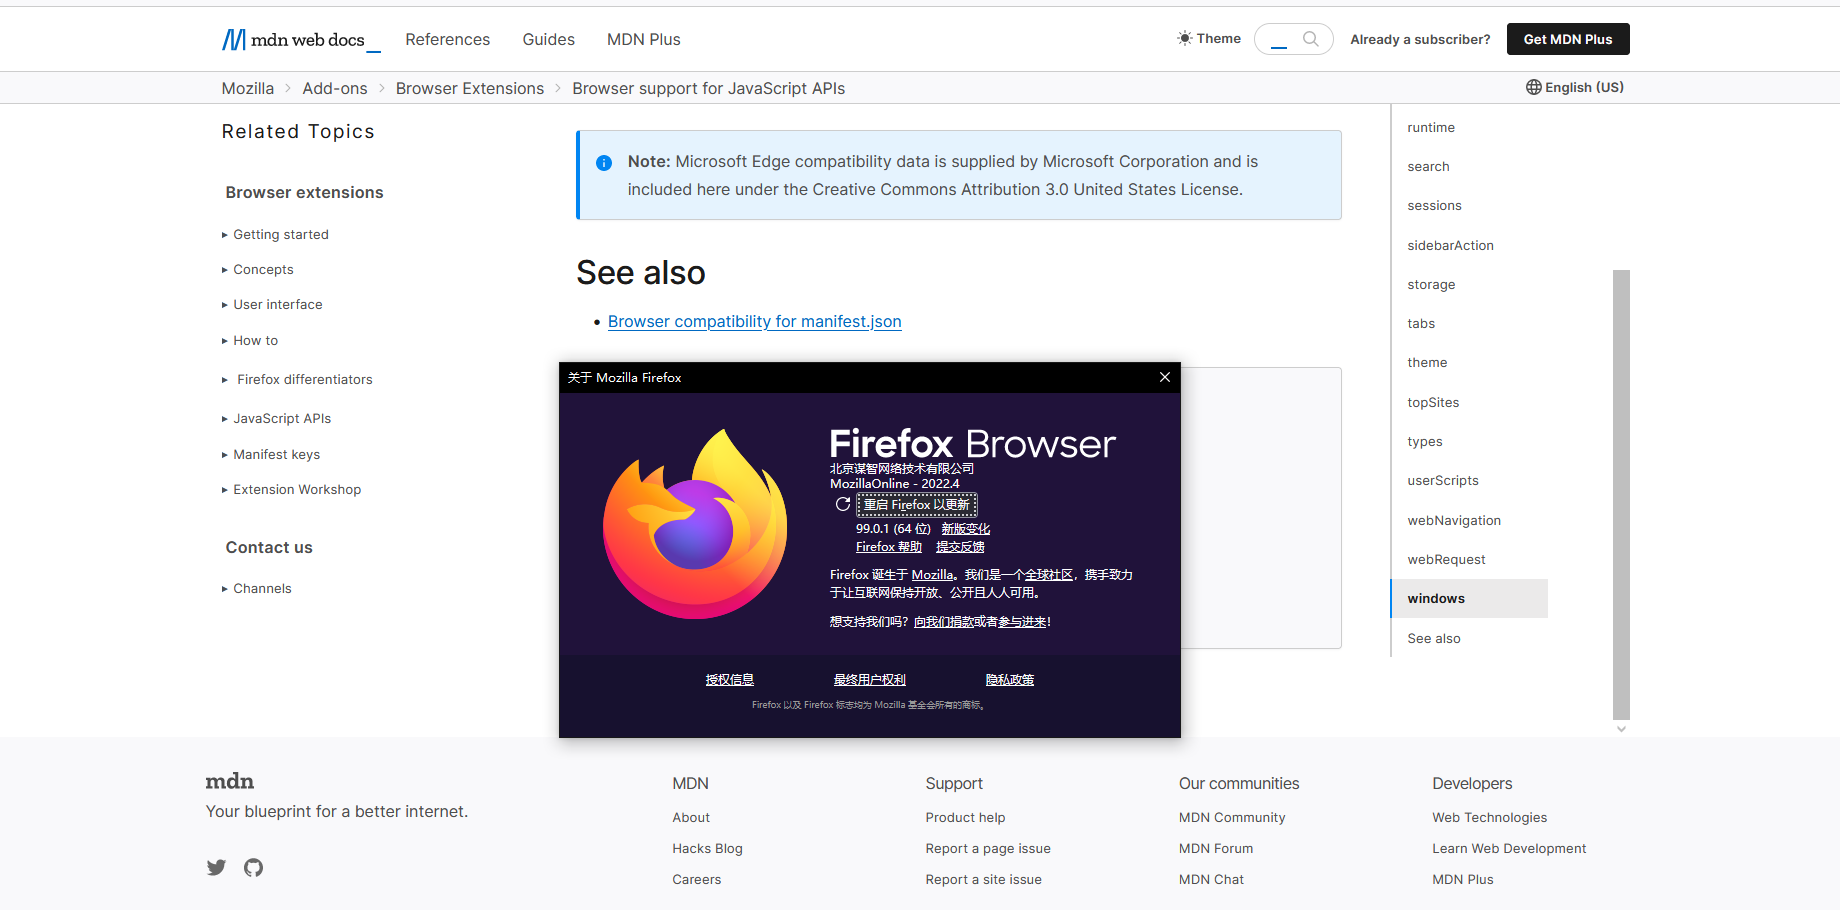Jump to theme section in contents
The width and height of the screenshot is (1840, 910).
click(x=1427, y=363)
